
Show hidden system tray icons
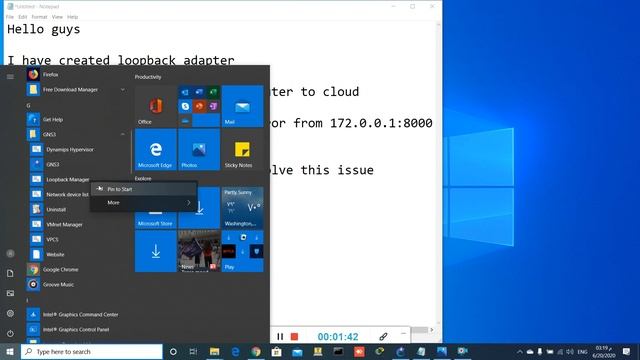pos(520,351)
